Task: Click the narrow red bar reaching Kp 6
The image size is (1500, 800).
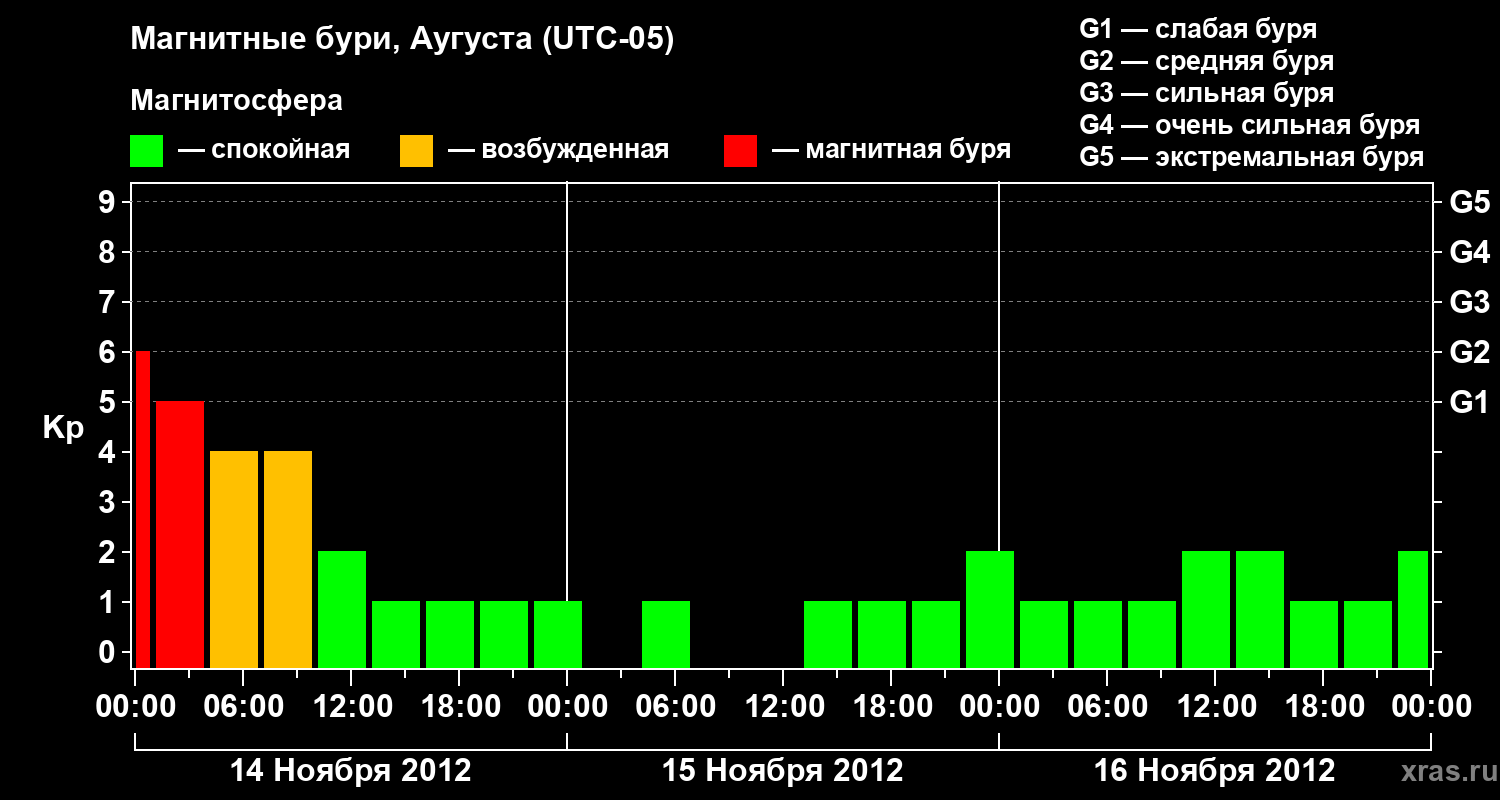Action: 142,509
